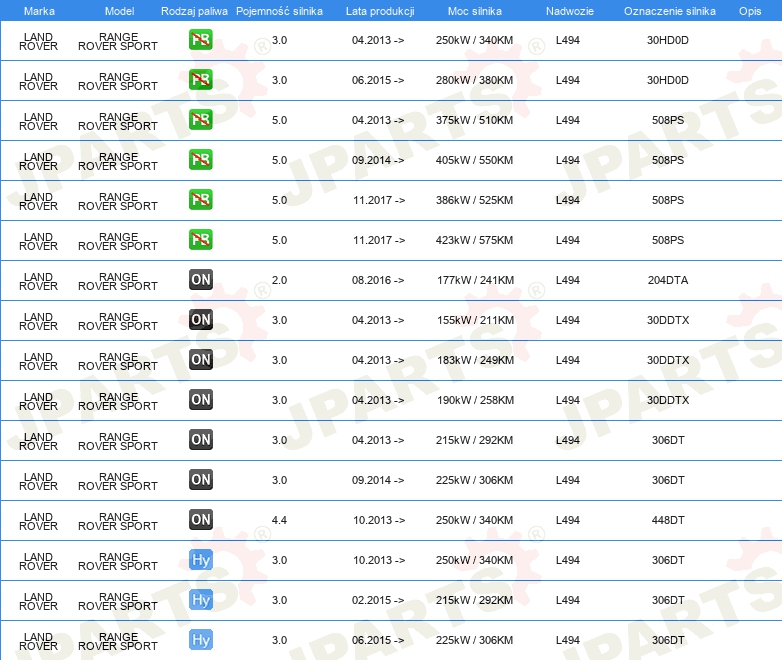Click the Hy hybrid icon in the 10.2013 306DT row
Screen dimensions: 782x660
click(x=201, y=560)
